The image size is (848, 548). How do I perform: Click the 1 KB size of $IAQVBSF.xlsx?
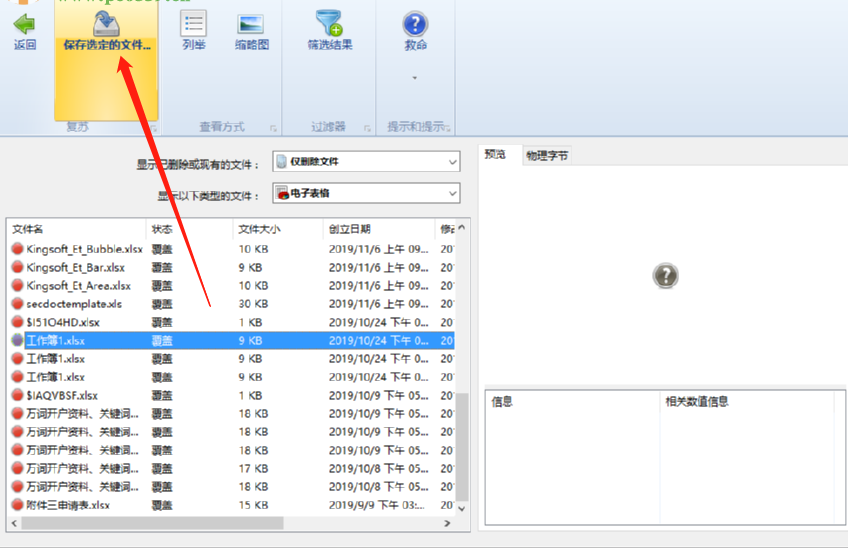(250, 395)
